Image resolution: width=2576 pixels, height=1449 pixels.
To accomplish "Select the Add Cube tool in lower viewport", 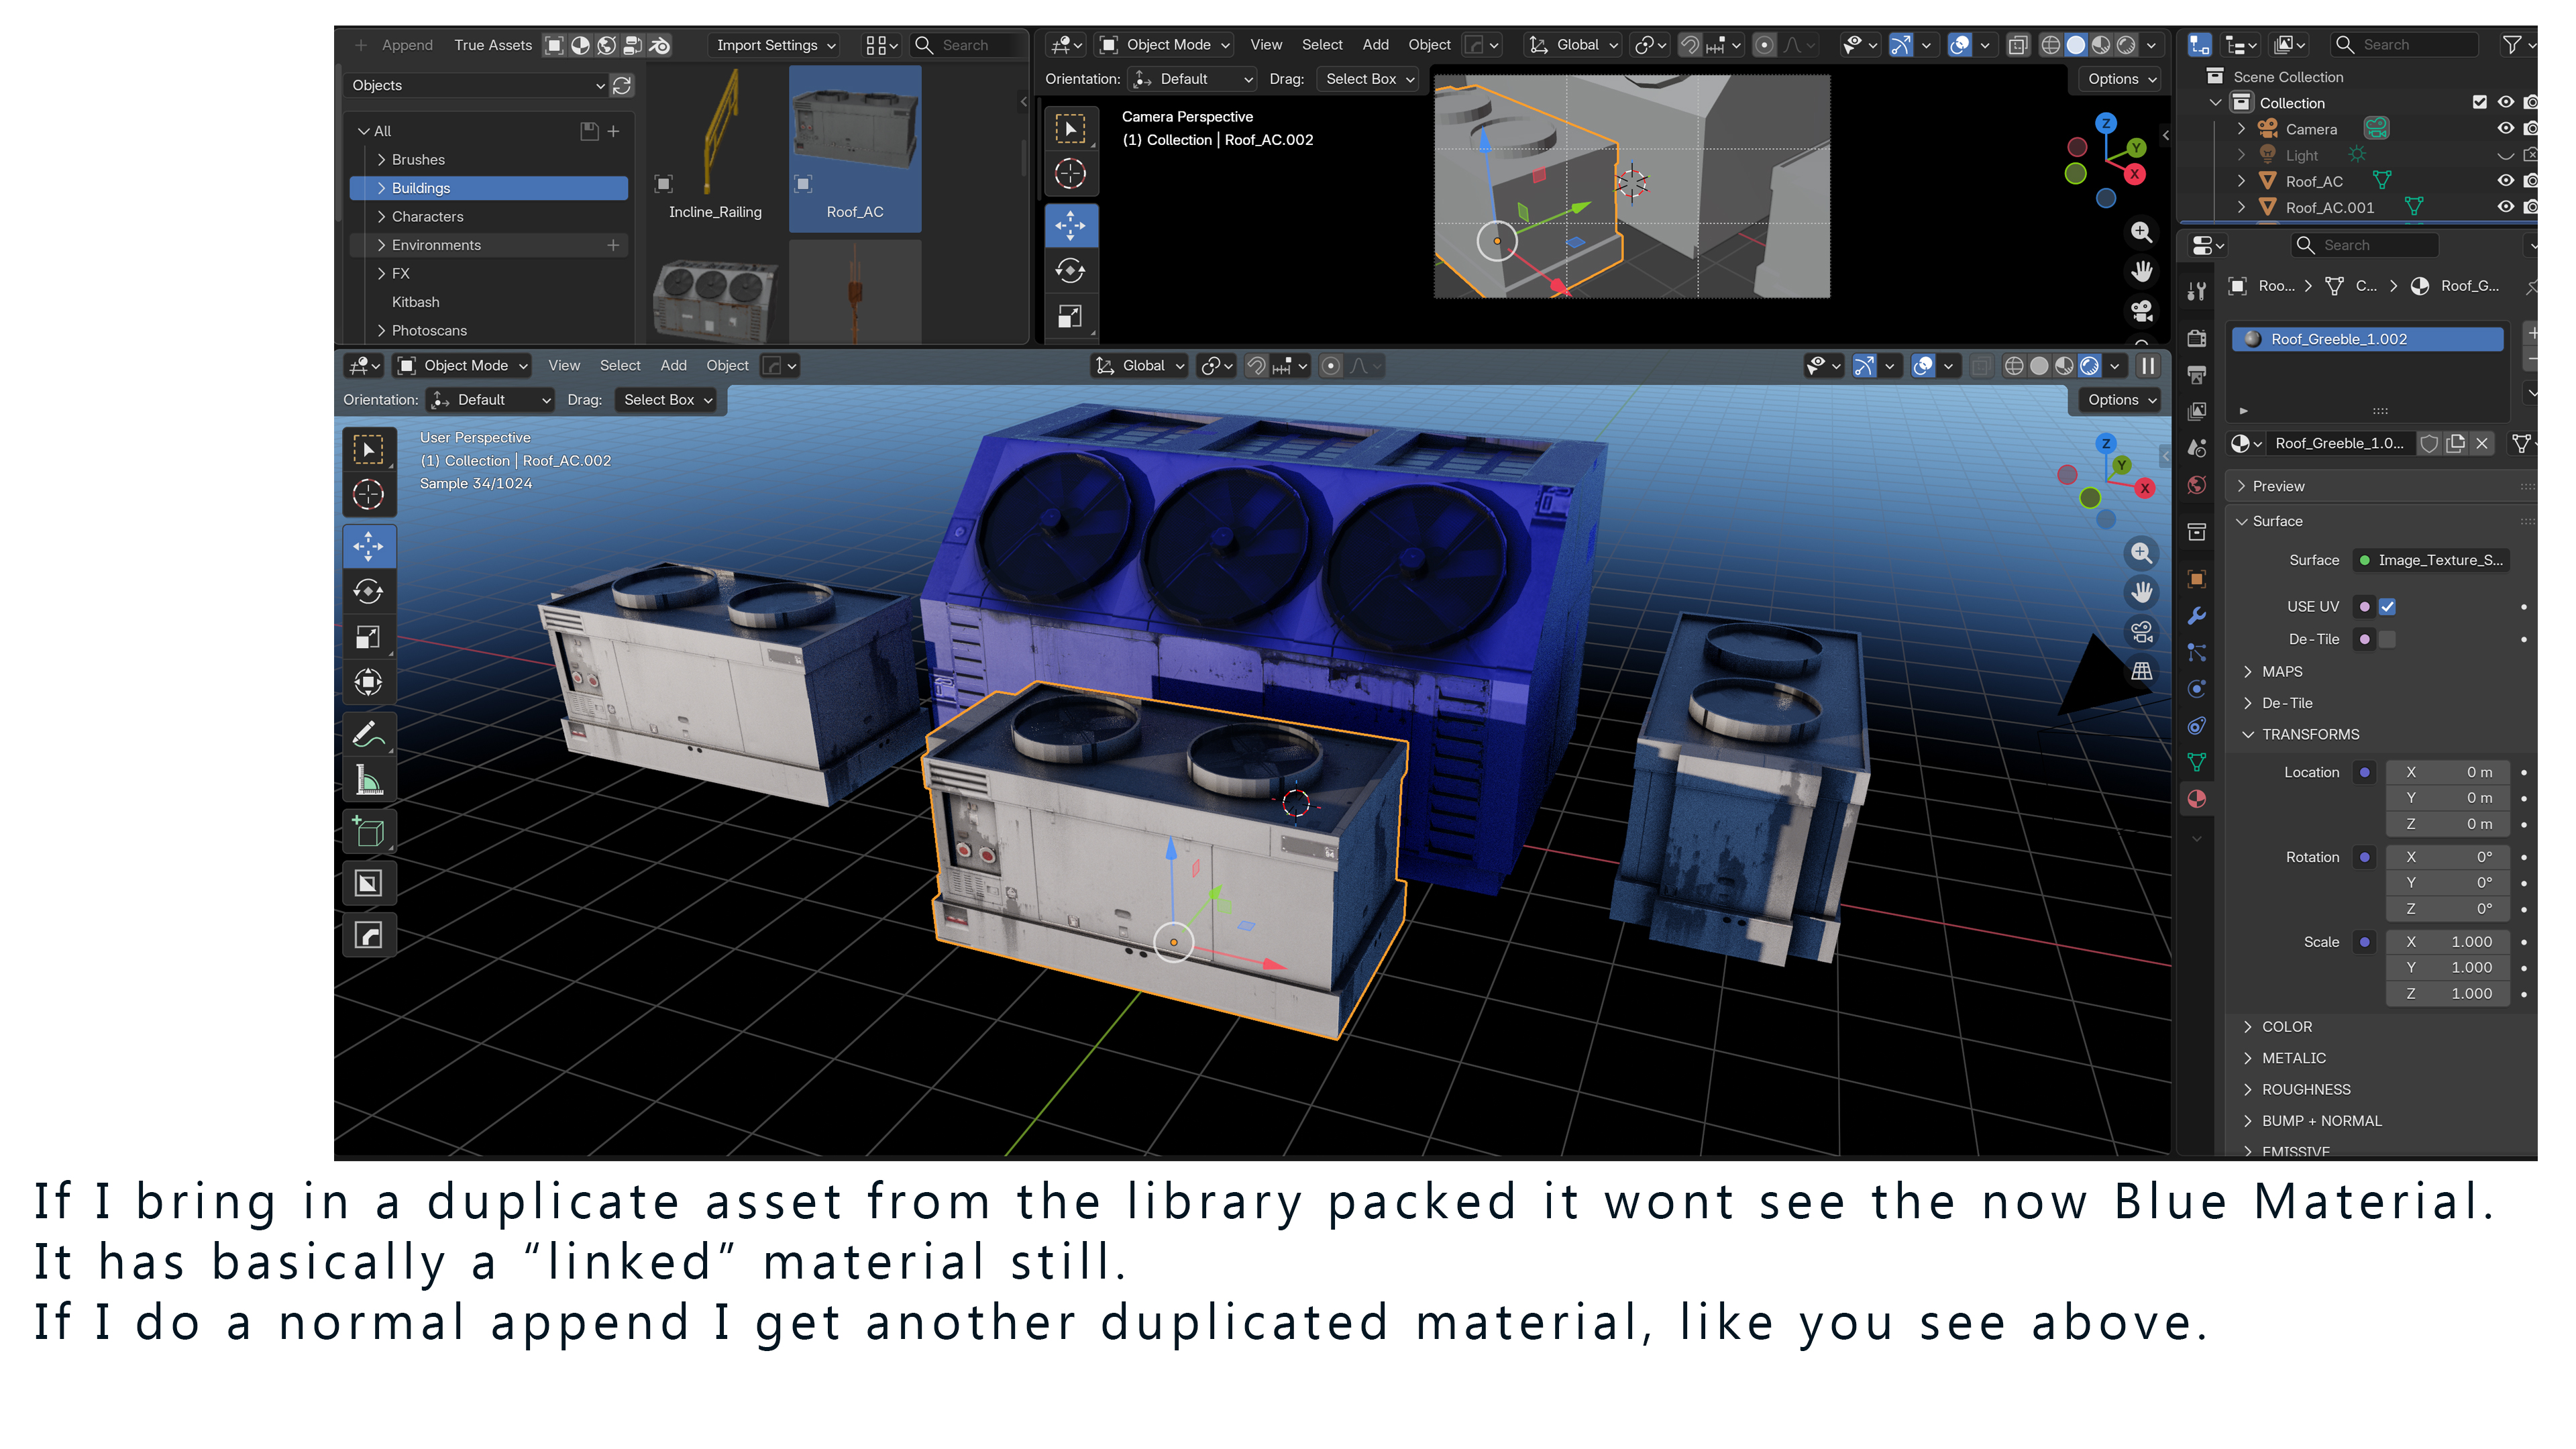I will coord(368,832).
